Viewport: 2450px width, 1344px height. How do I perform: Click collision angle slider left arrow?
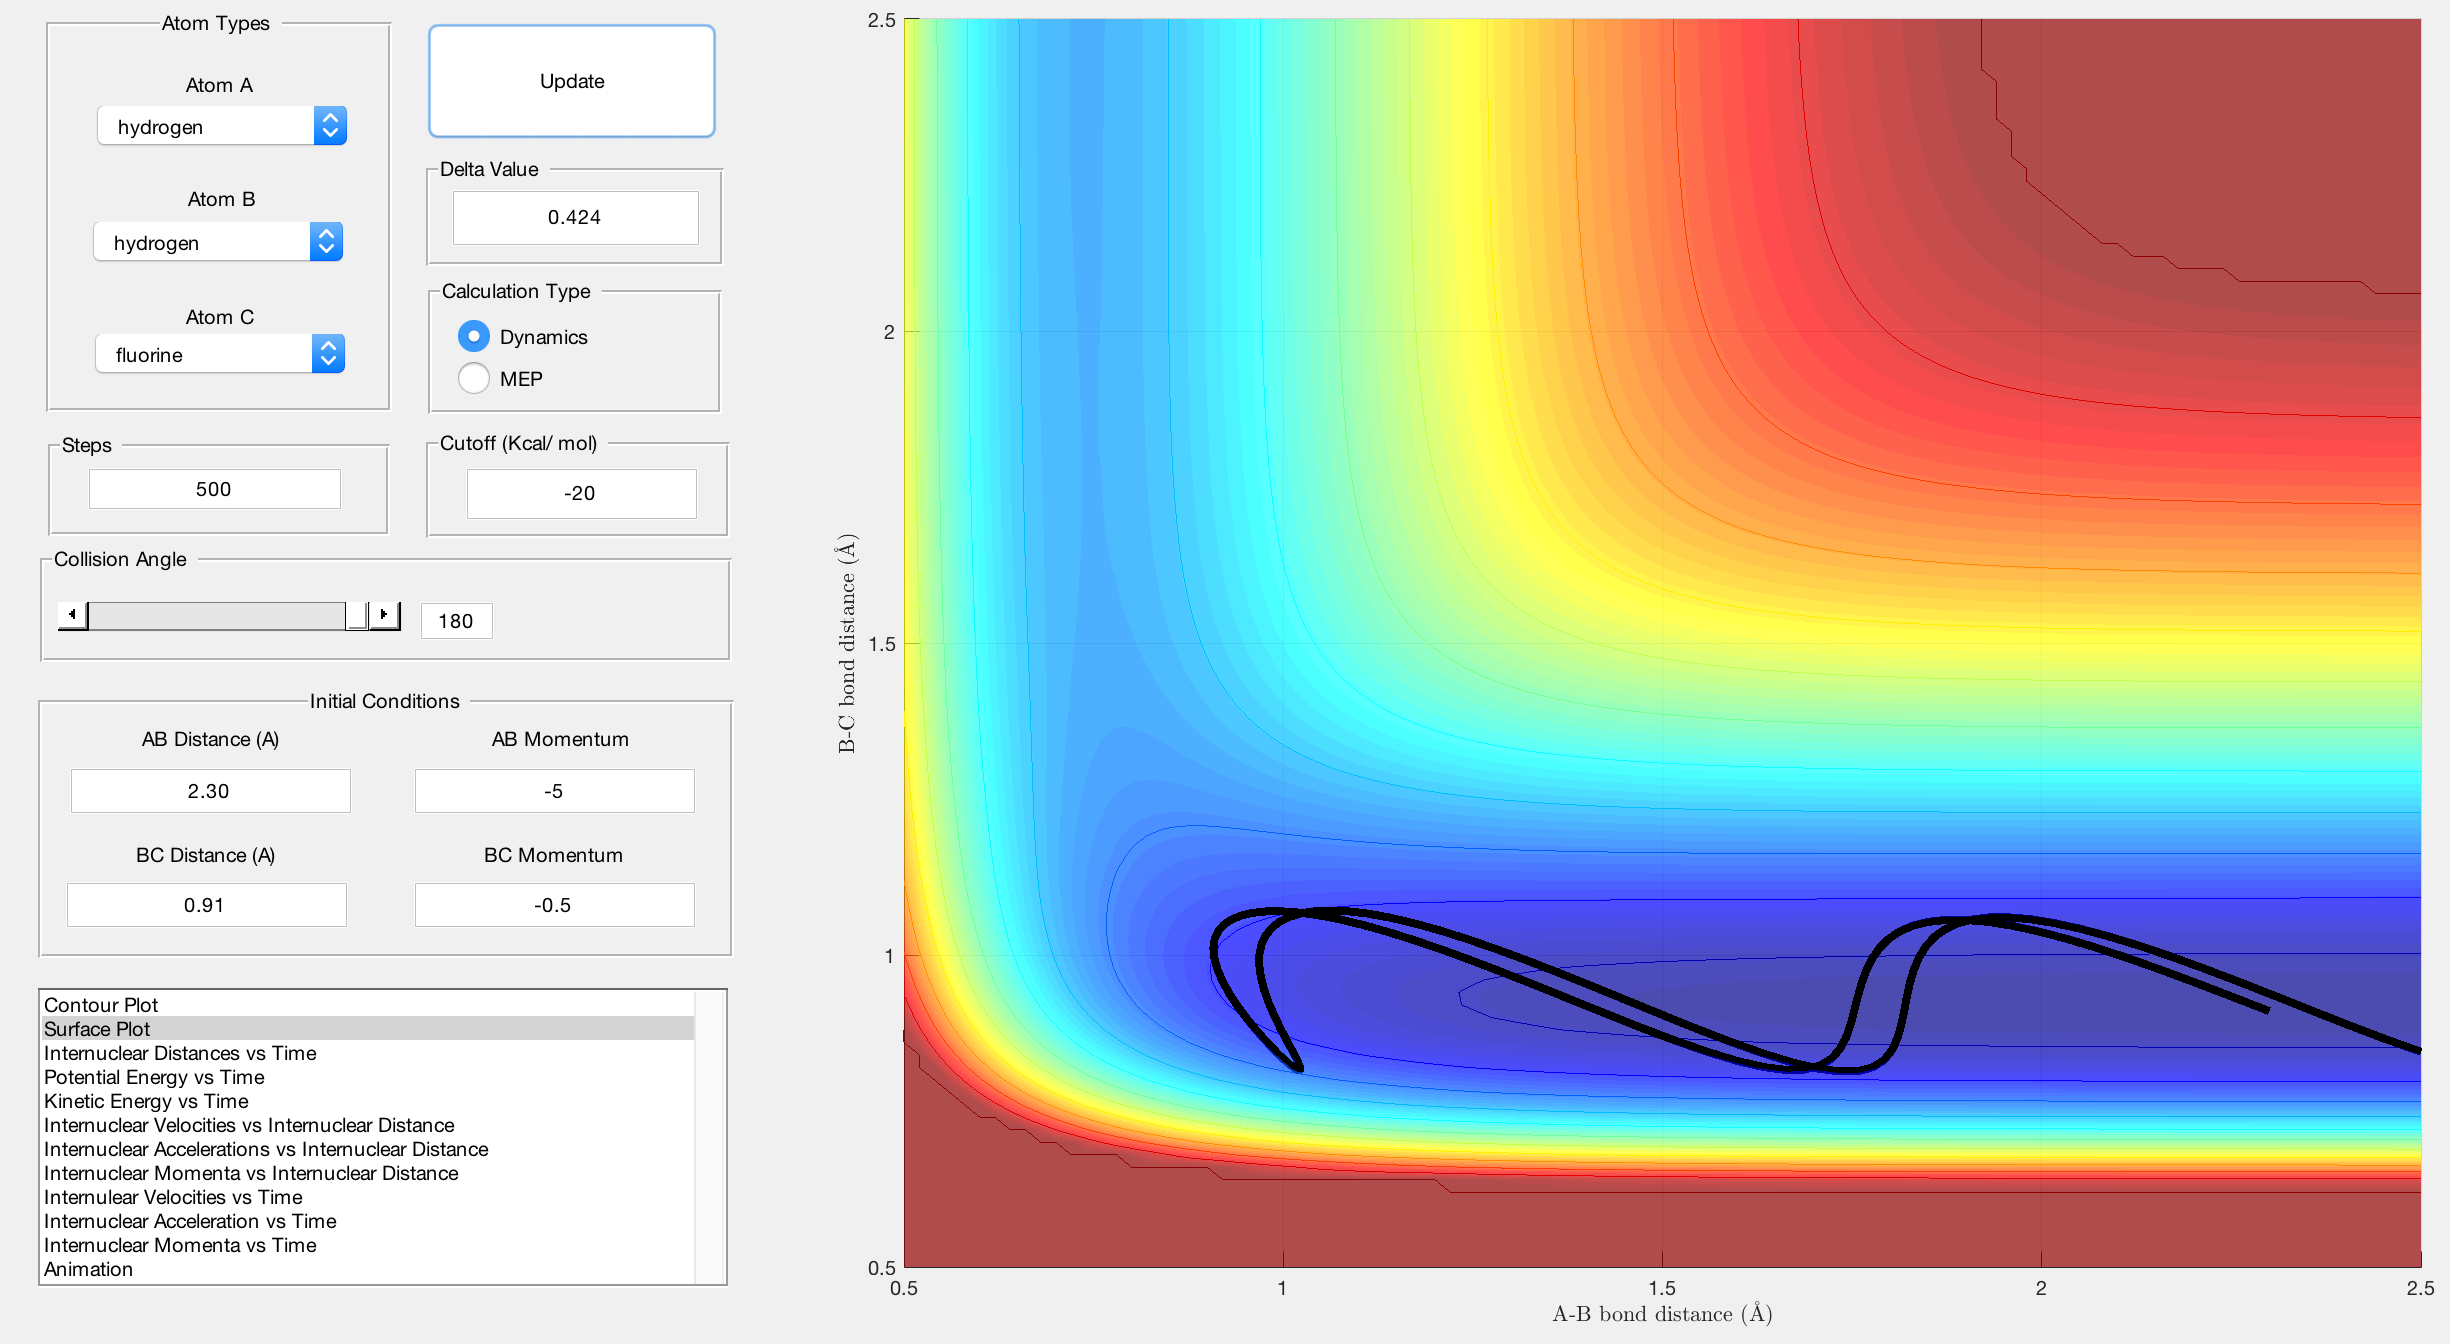(x=72, y=615)
